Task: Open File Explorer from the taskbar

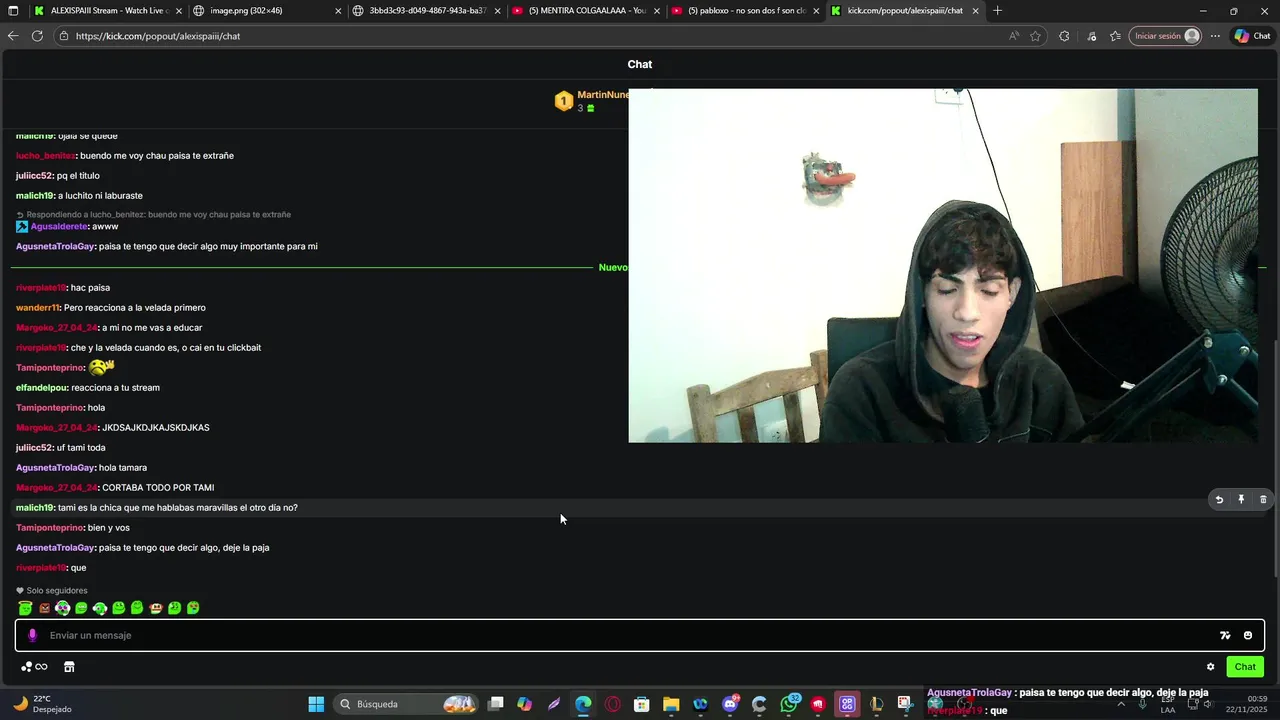Action: 671,704
